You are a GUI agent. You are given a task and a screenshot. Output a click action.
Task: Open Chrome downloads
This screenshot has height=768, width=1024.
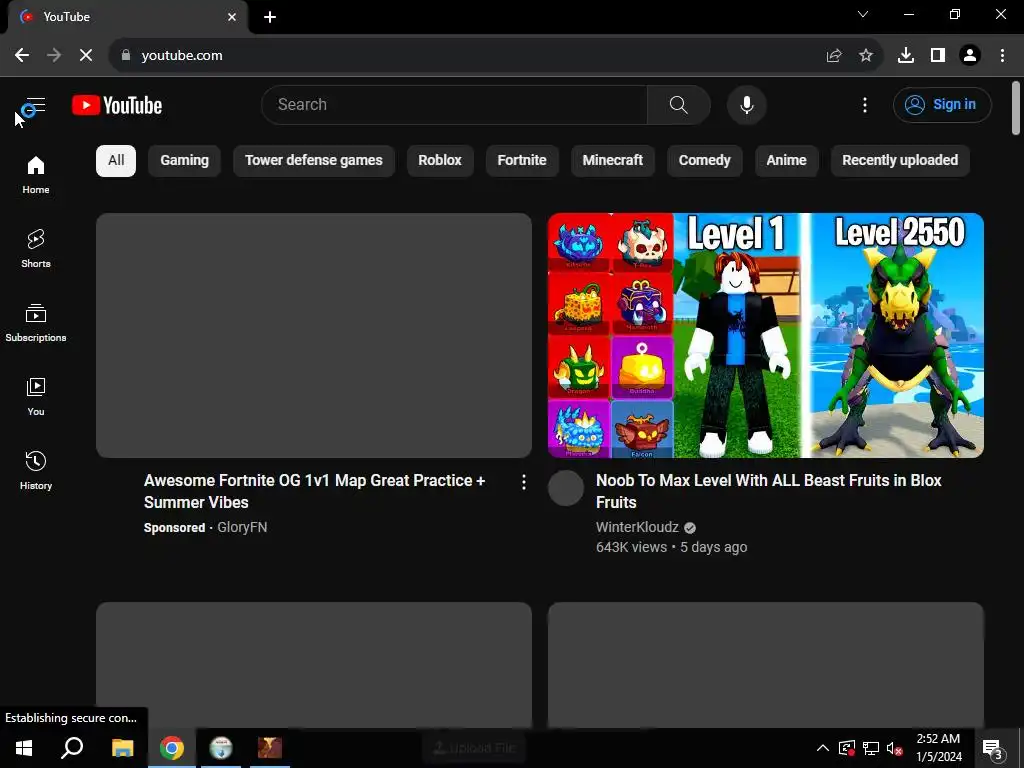pyautogui.click(x=906, y=56)
